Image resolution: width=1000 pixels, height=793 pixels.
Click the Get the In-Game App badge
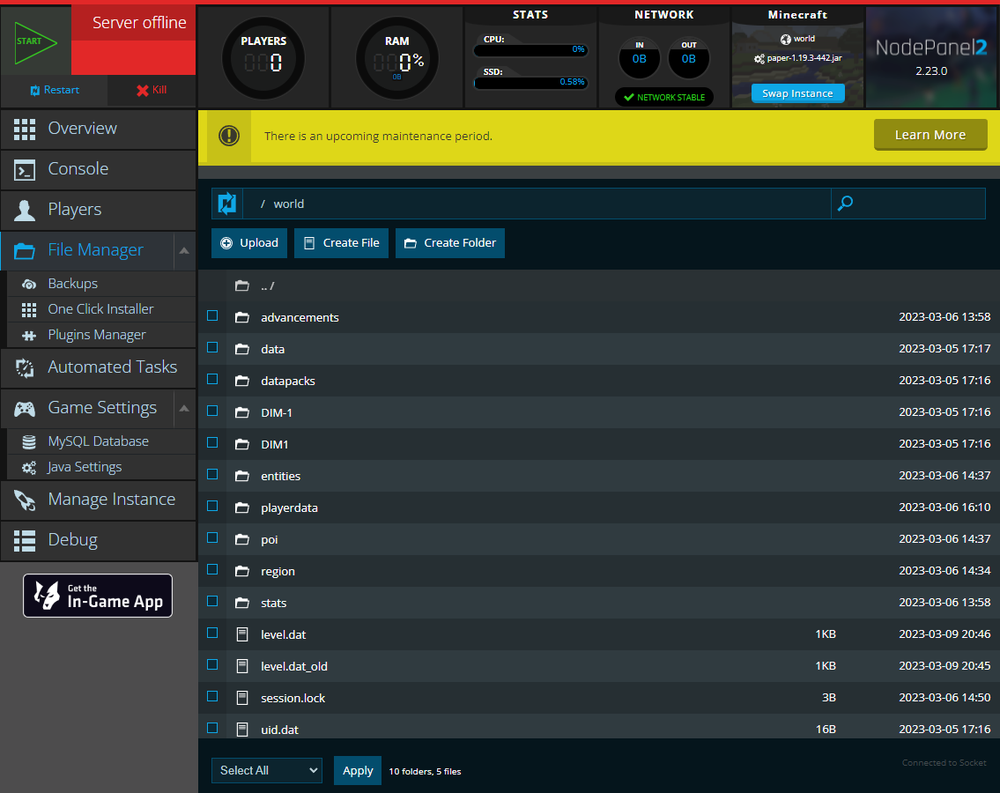98,596
